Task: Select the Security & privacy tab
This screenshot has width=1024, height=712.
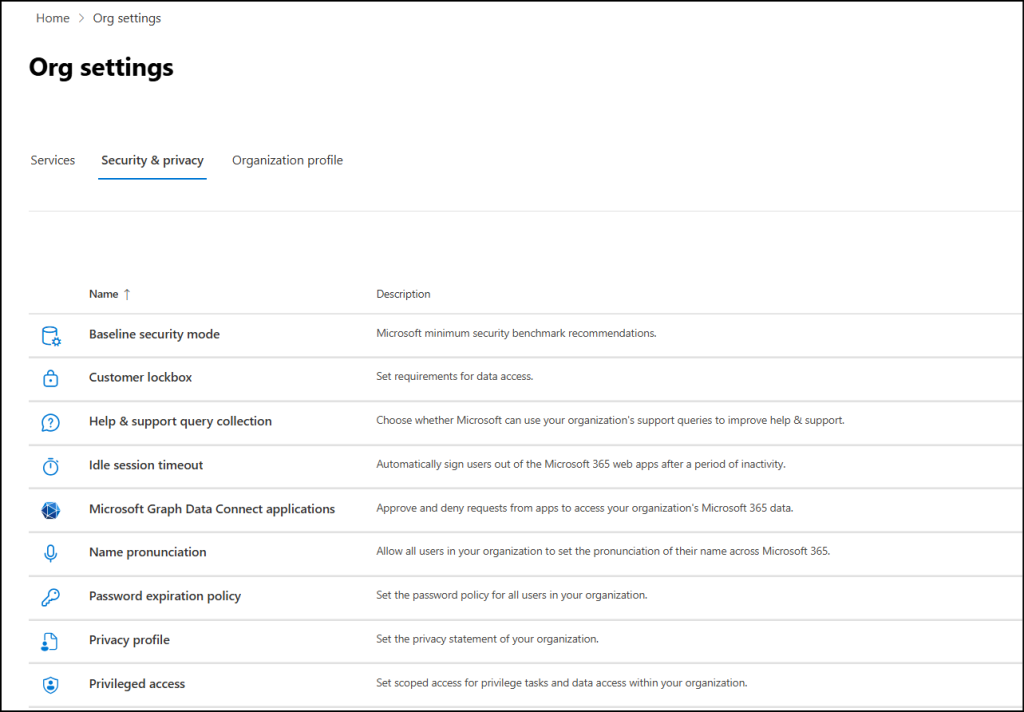Action: [152, 160]
